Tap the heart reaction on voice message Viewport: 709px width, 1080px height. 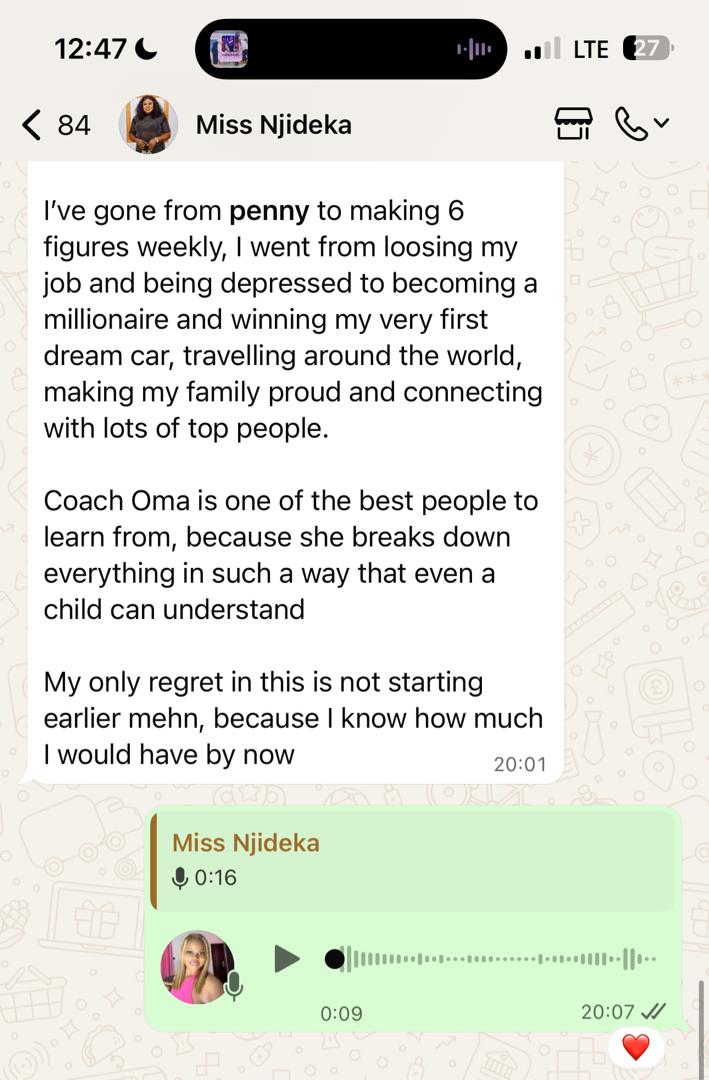pos(636,1047)
